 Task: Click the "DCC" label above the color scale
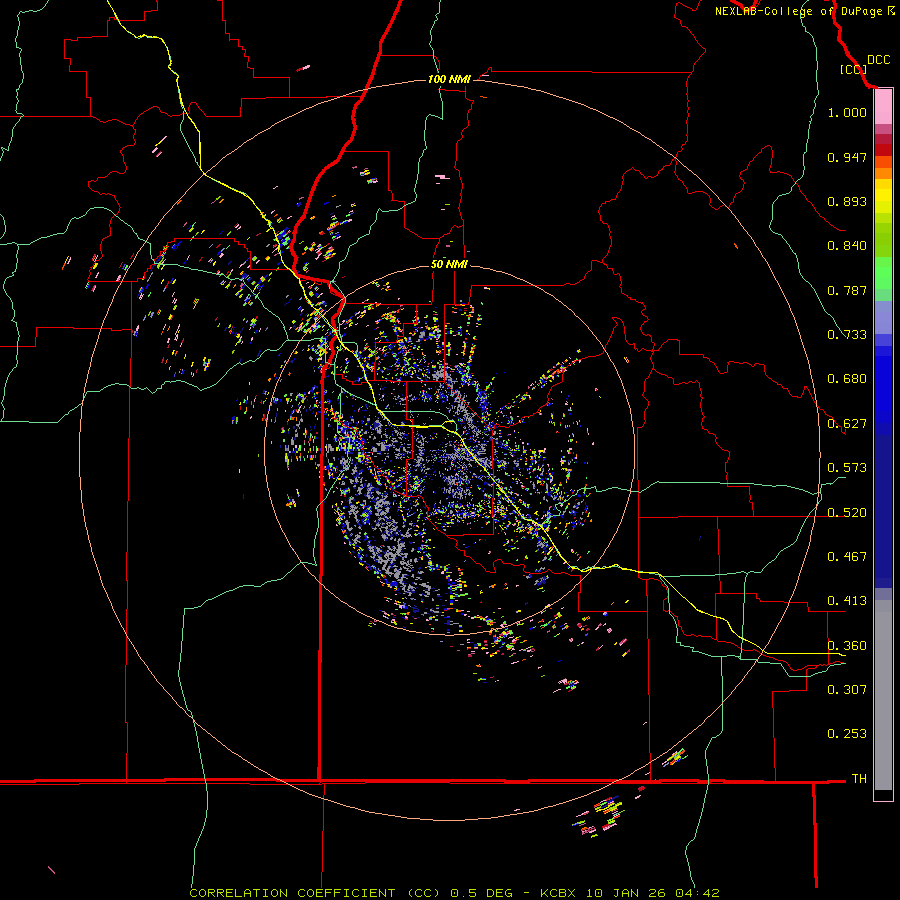click(x=878, y=60)
